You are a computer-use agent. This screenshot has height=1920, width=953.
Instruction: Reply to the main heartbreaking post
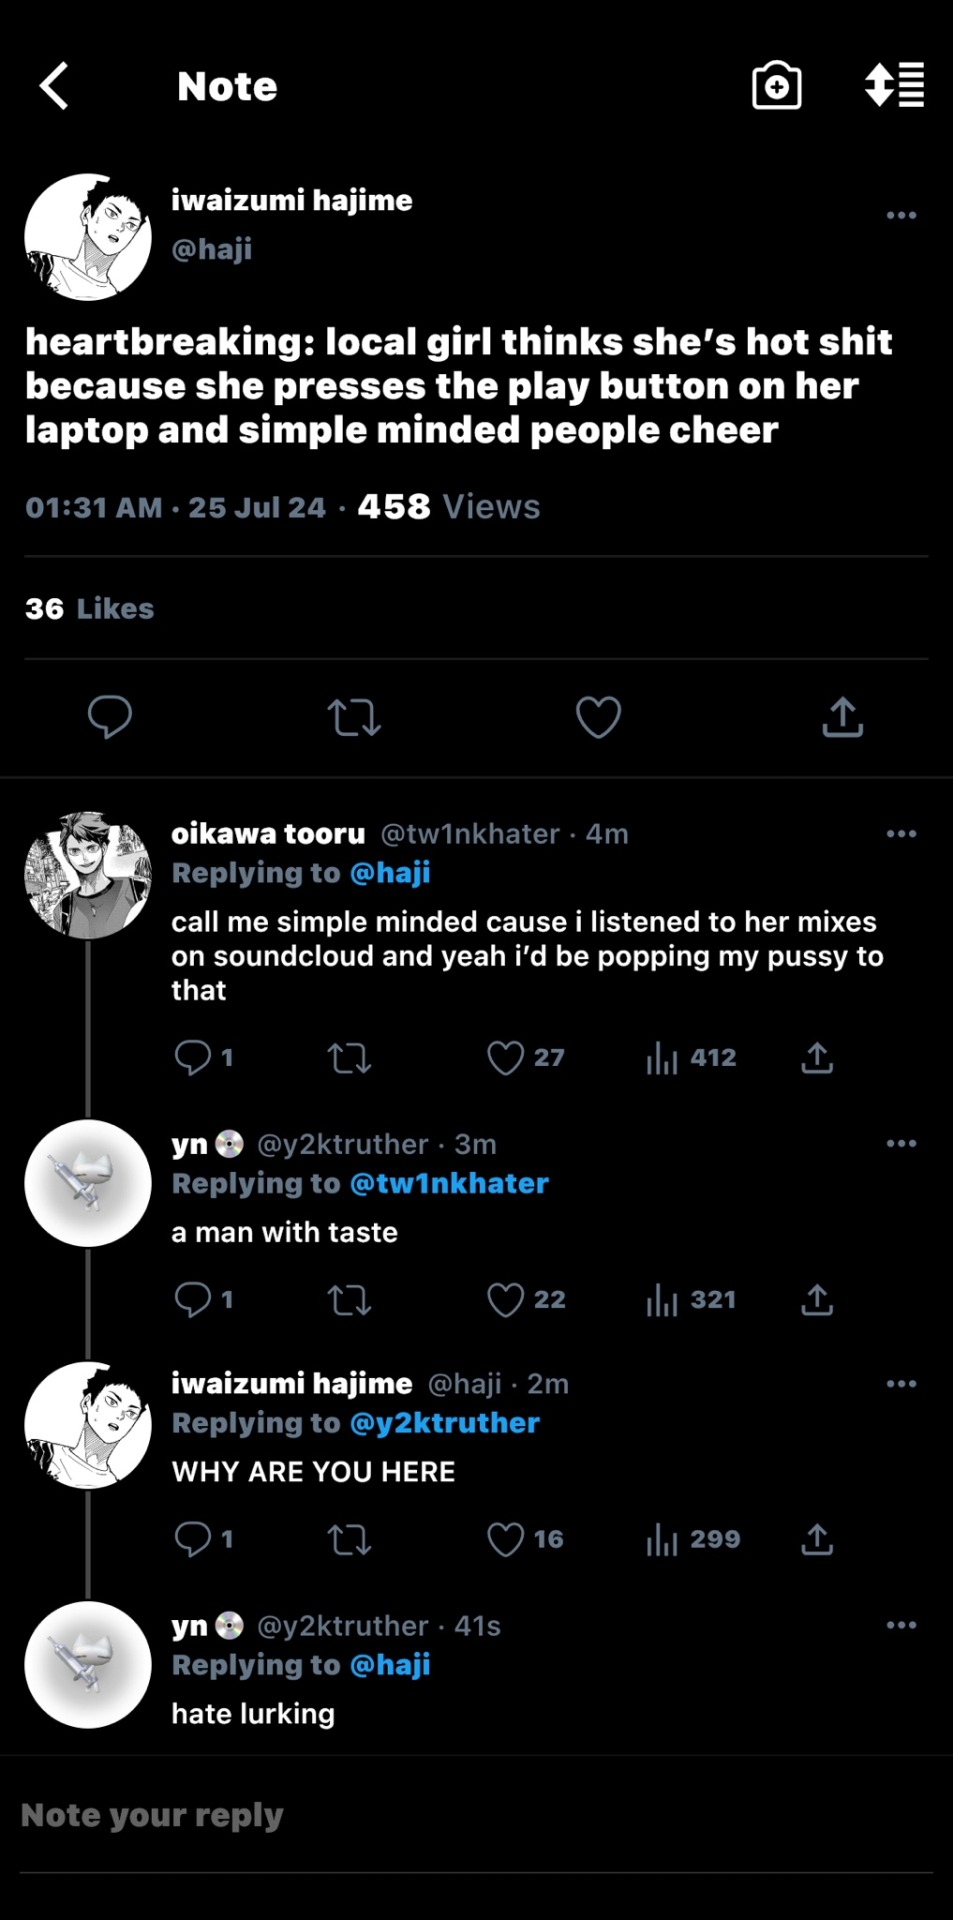(110, 717)
